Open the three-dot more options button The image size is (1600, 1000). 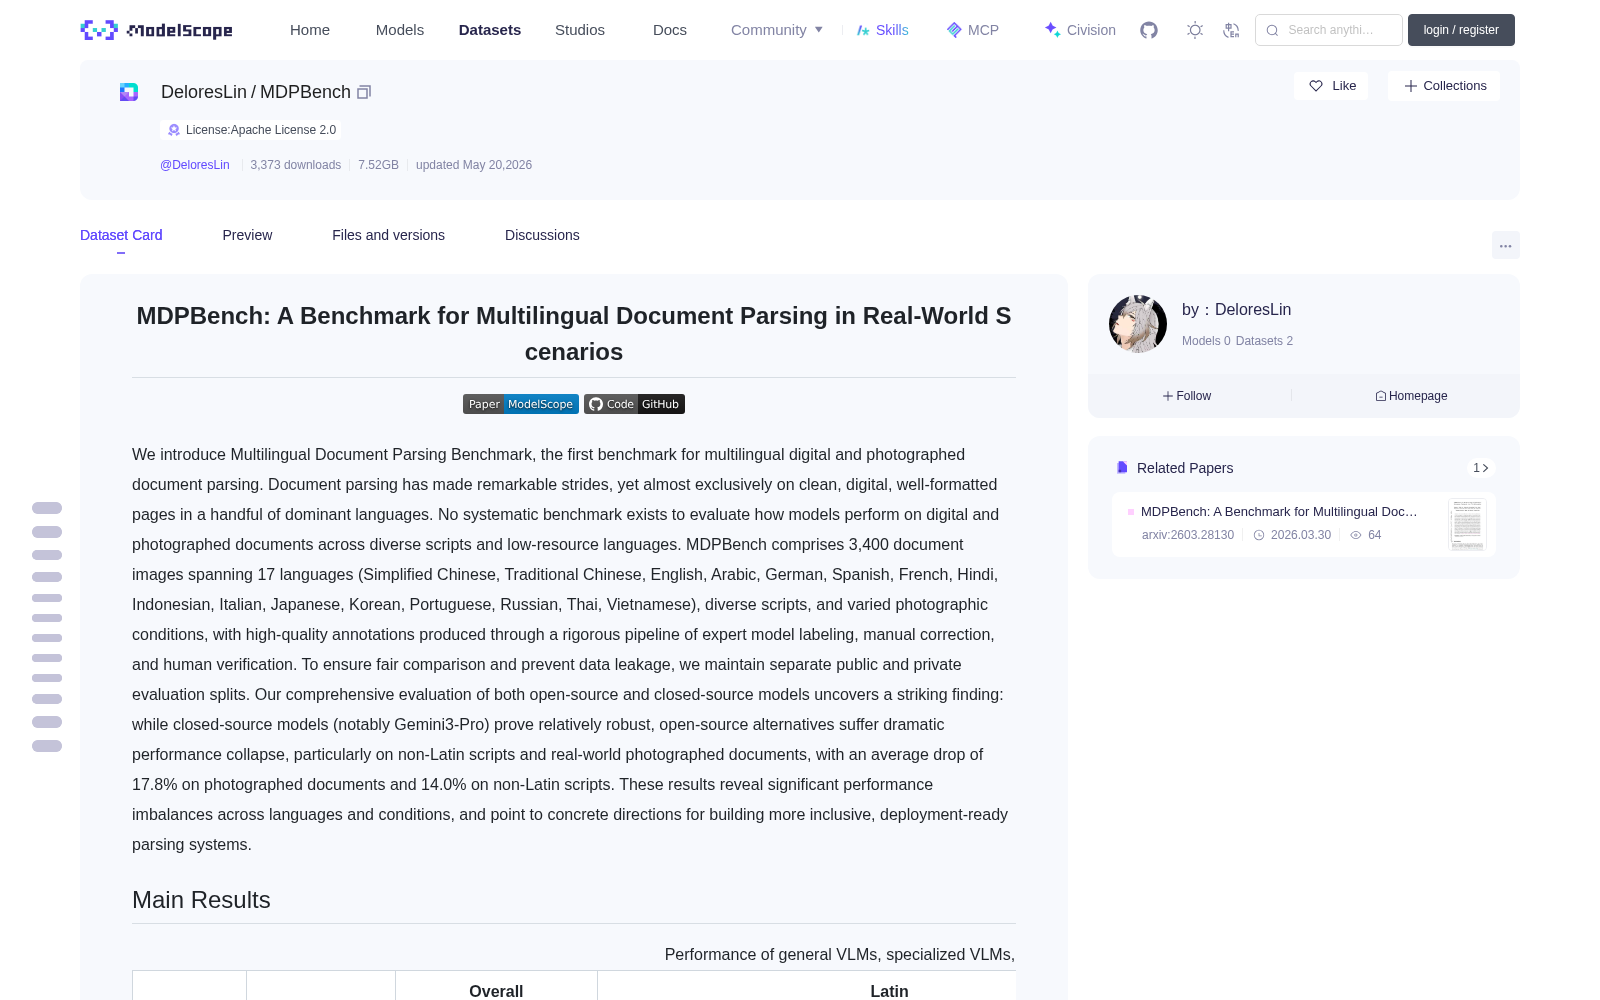pyautogui.click(x=1505, y=245)
